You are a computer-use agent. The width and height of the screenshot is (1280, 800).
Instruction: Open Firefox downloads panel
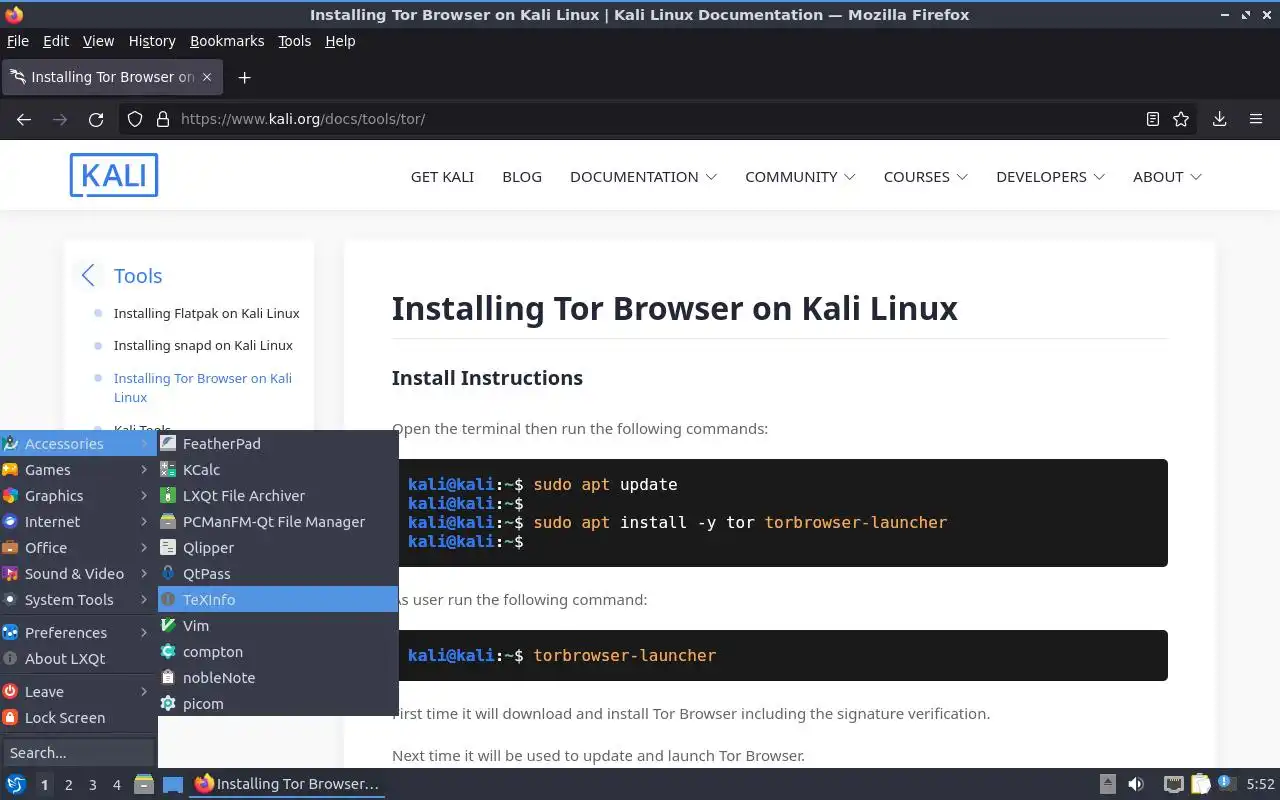click(1219, 119)
